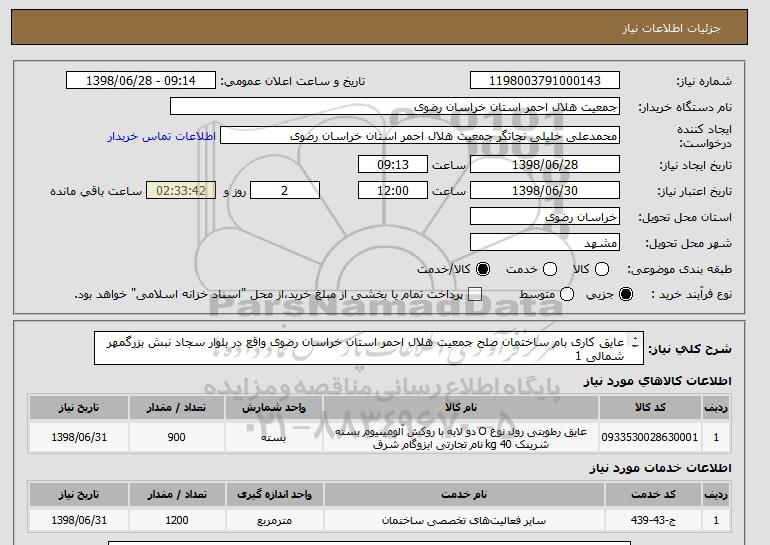The height and width of the screenshot is (545, 770).
Task: Click the delivery province field خراسان رضوی
Action: coord(545,217)
